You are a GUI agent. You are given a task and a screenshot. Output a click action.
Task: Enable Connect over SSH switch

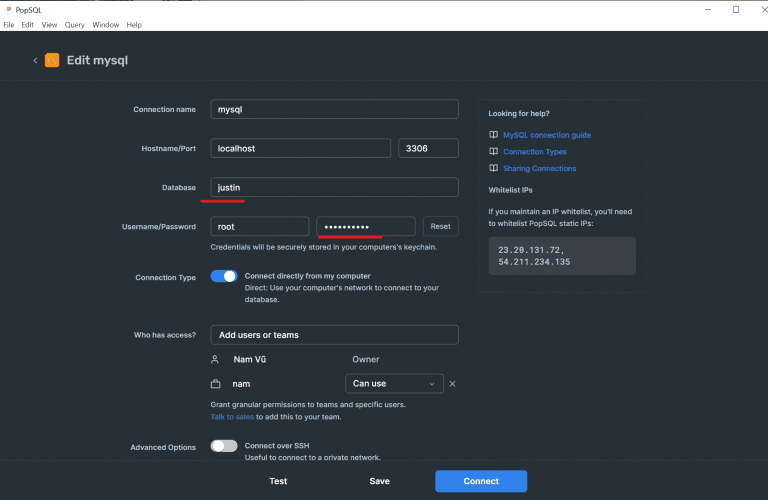tap(224, 446)
